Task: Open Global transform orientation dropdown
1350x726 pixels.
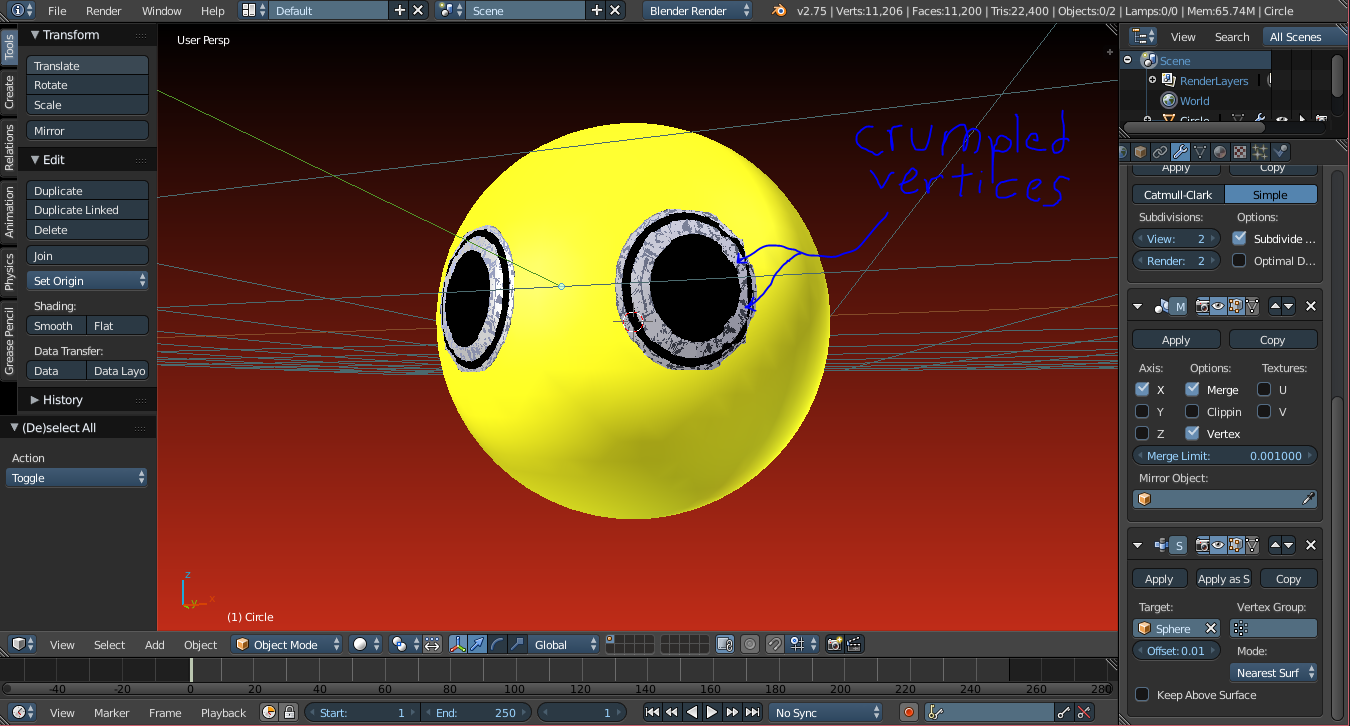Action: (563, 644)
